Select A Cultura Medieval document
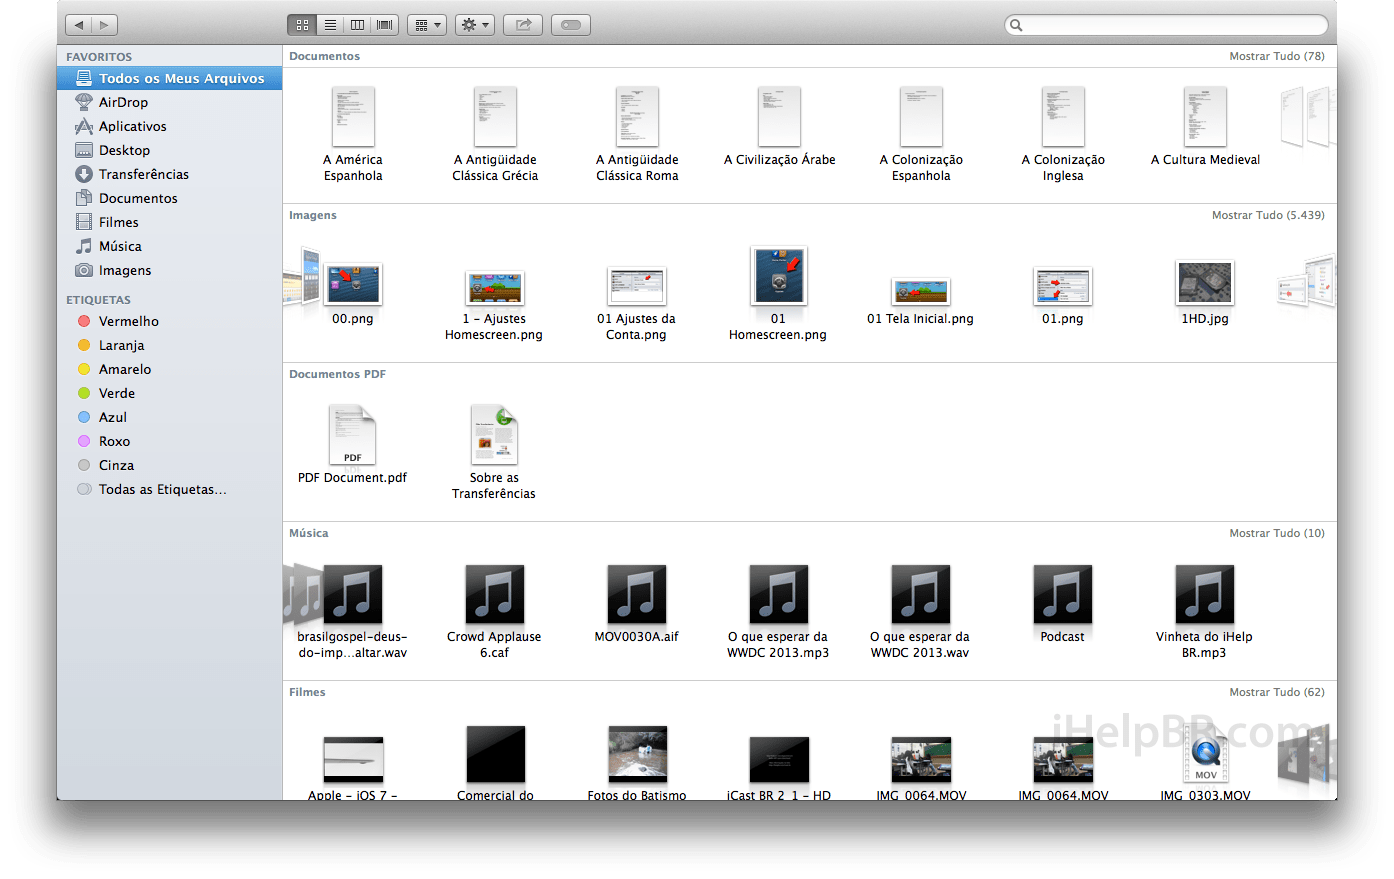 coord(1205,126)
